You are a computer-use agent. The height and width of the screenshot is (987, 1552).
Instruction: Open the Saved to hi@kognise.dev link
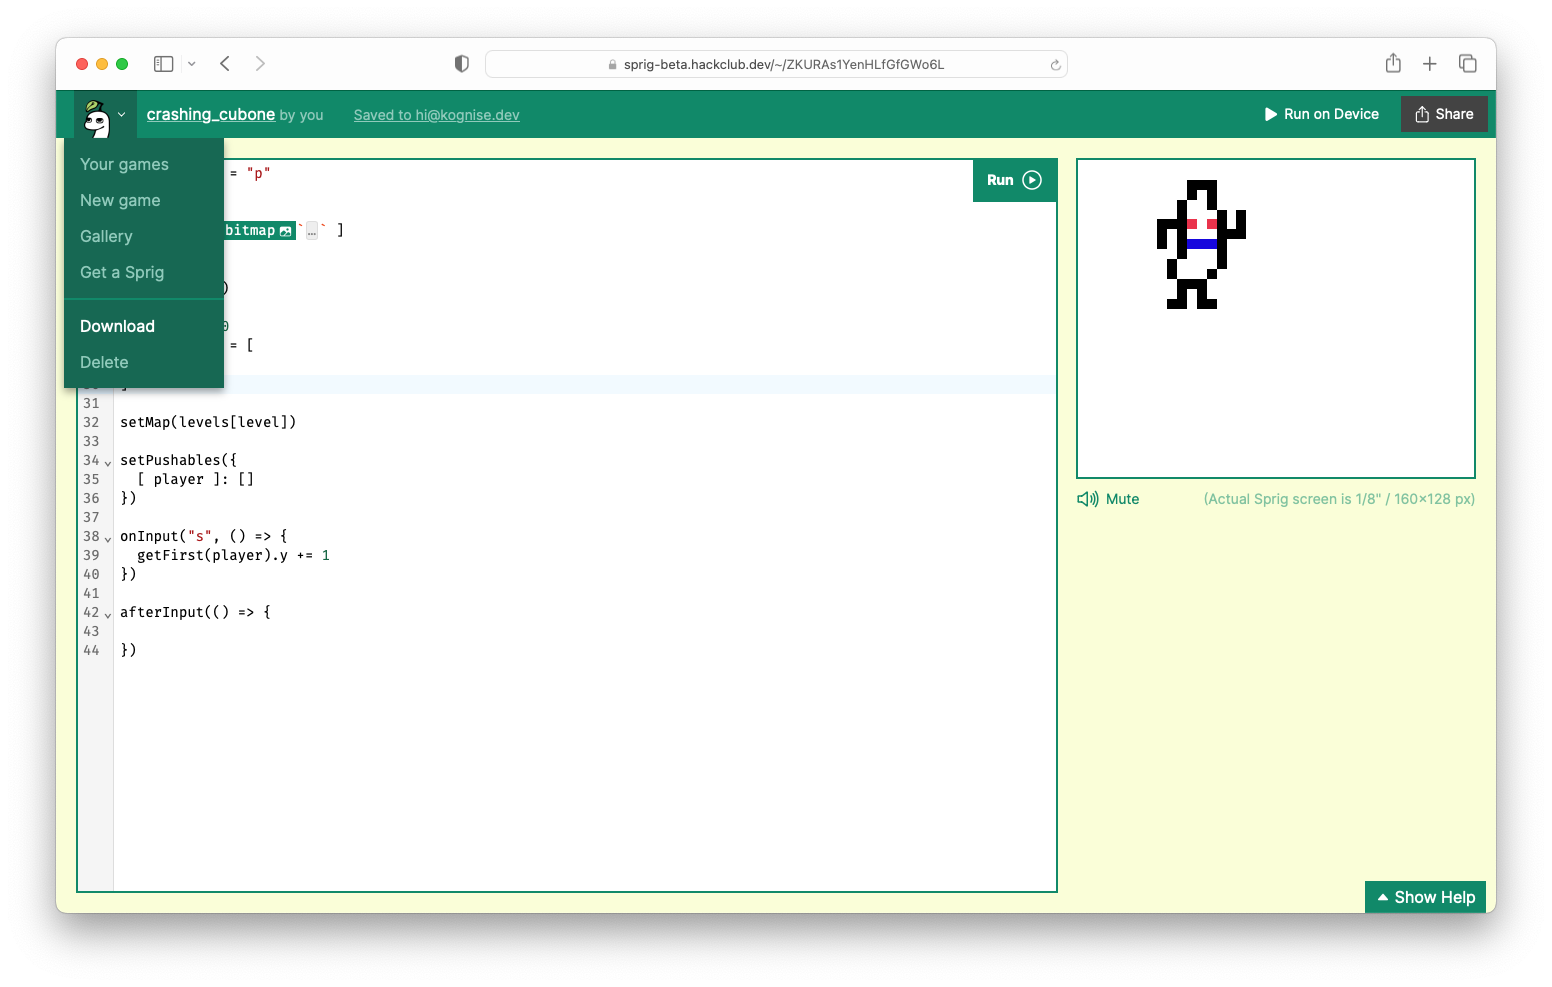pos(436,114)
